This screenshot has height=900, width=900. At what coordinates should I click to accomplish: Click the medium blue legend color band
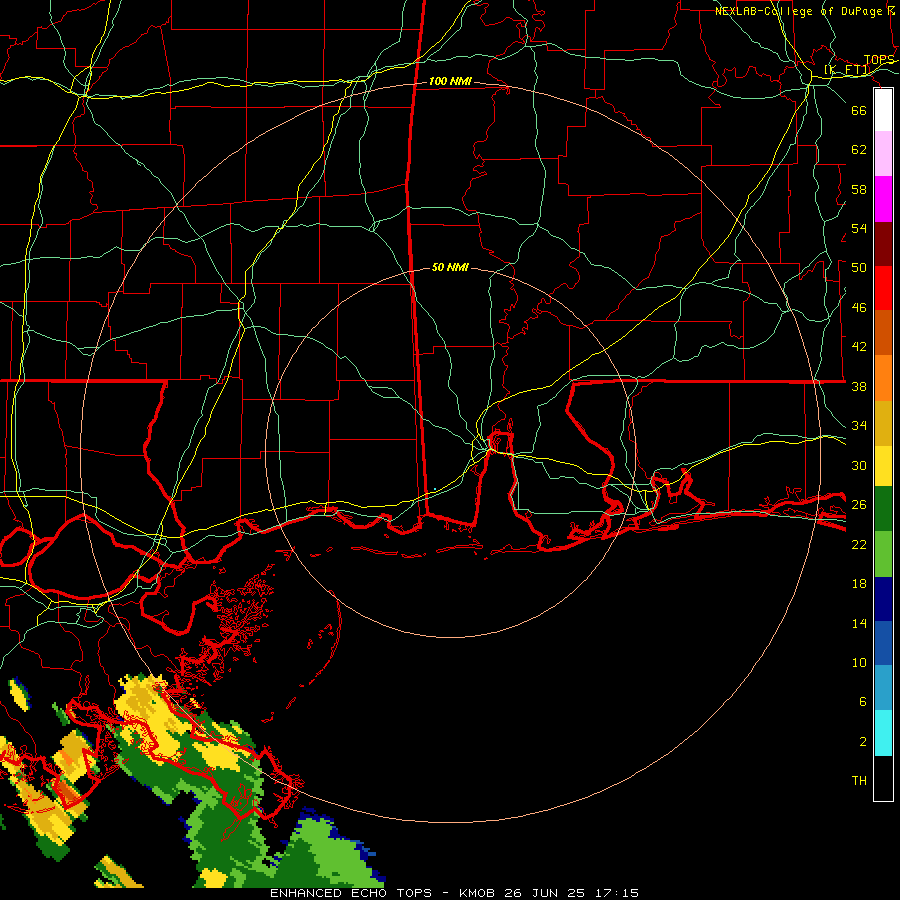(x=883, y=643)
